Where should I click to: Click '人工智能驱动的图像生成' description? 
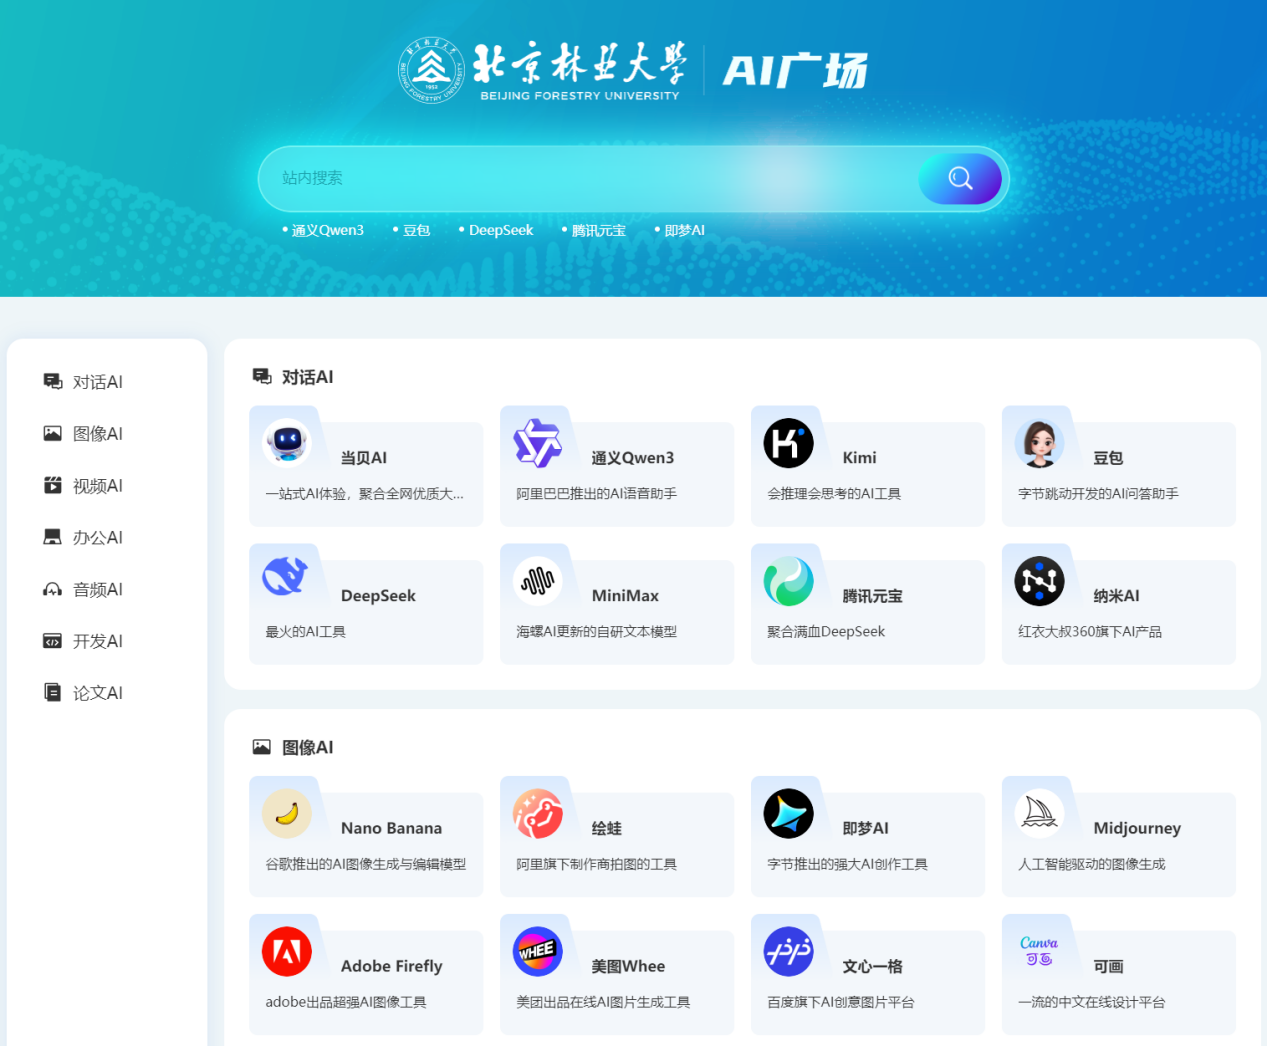coord(1092,865)
